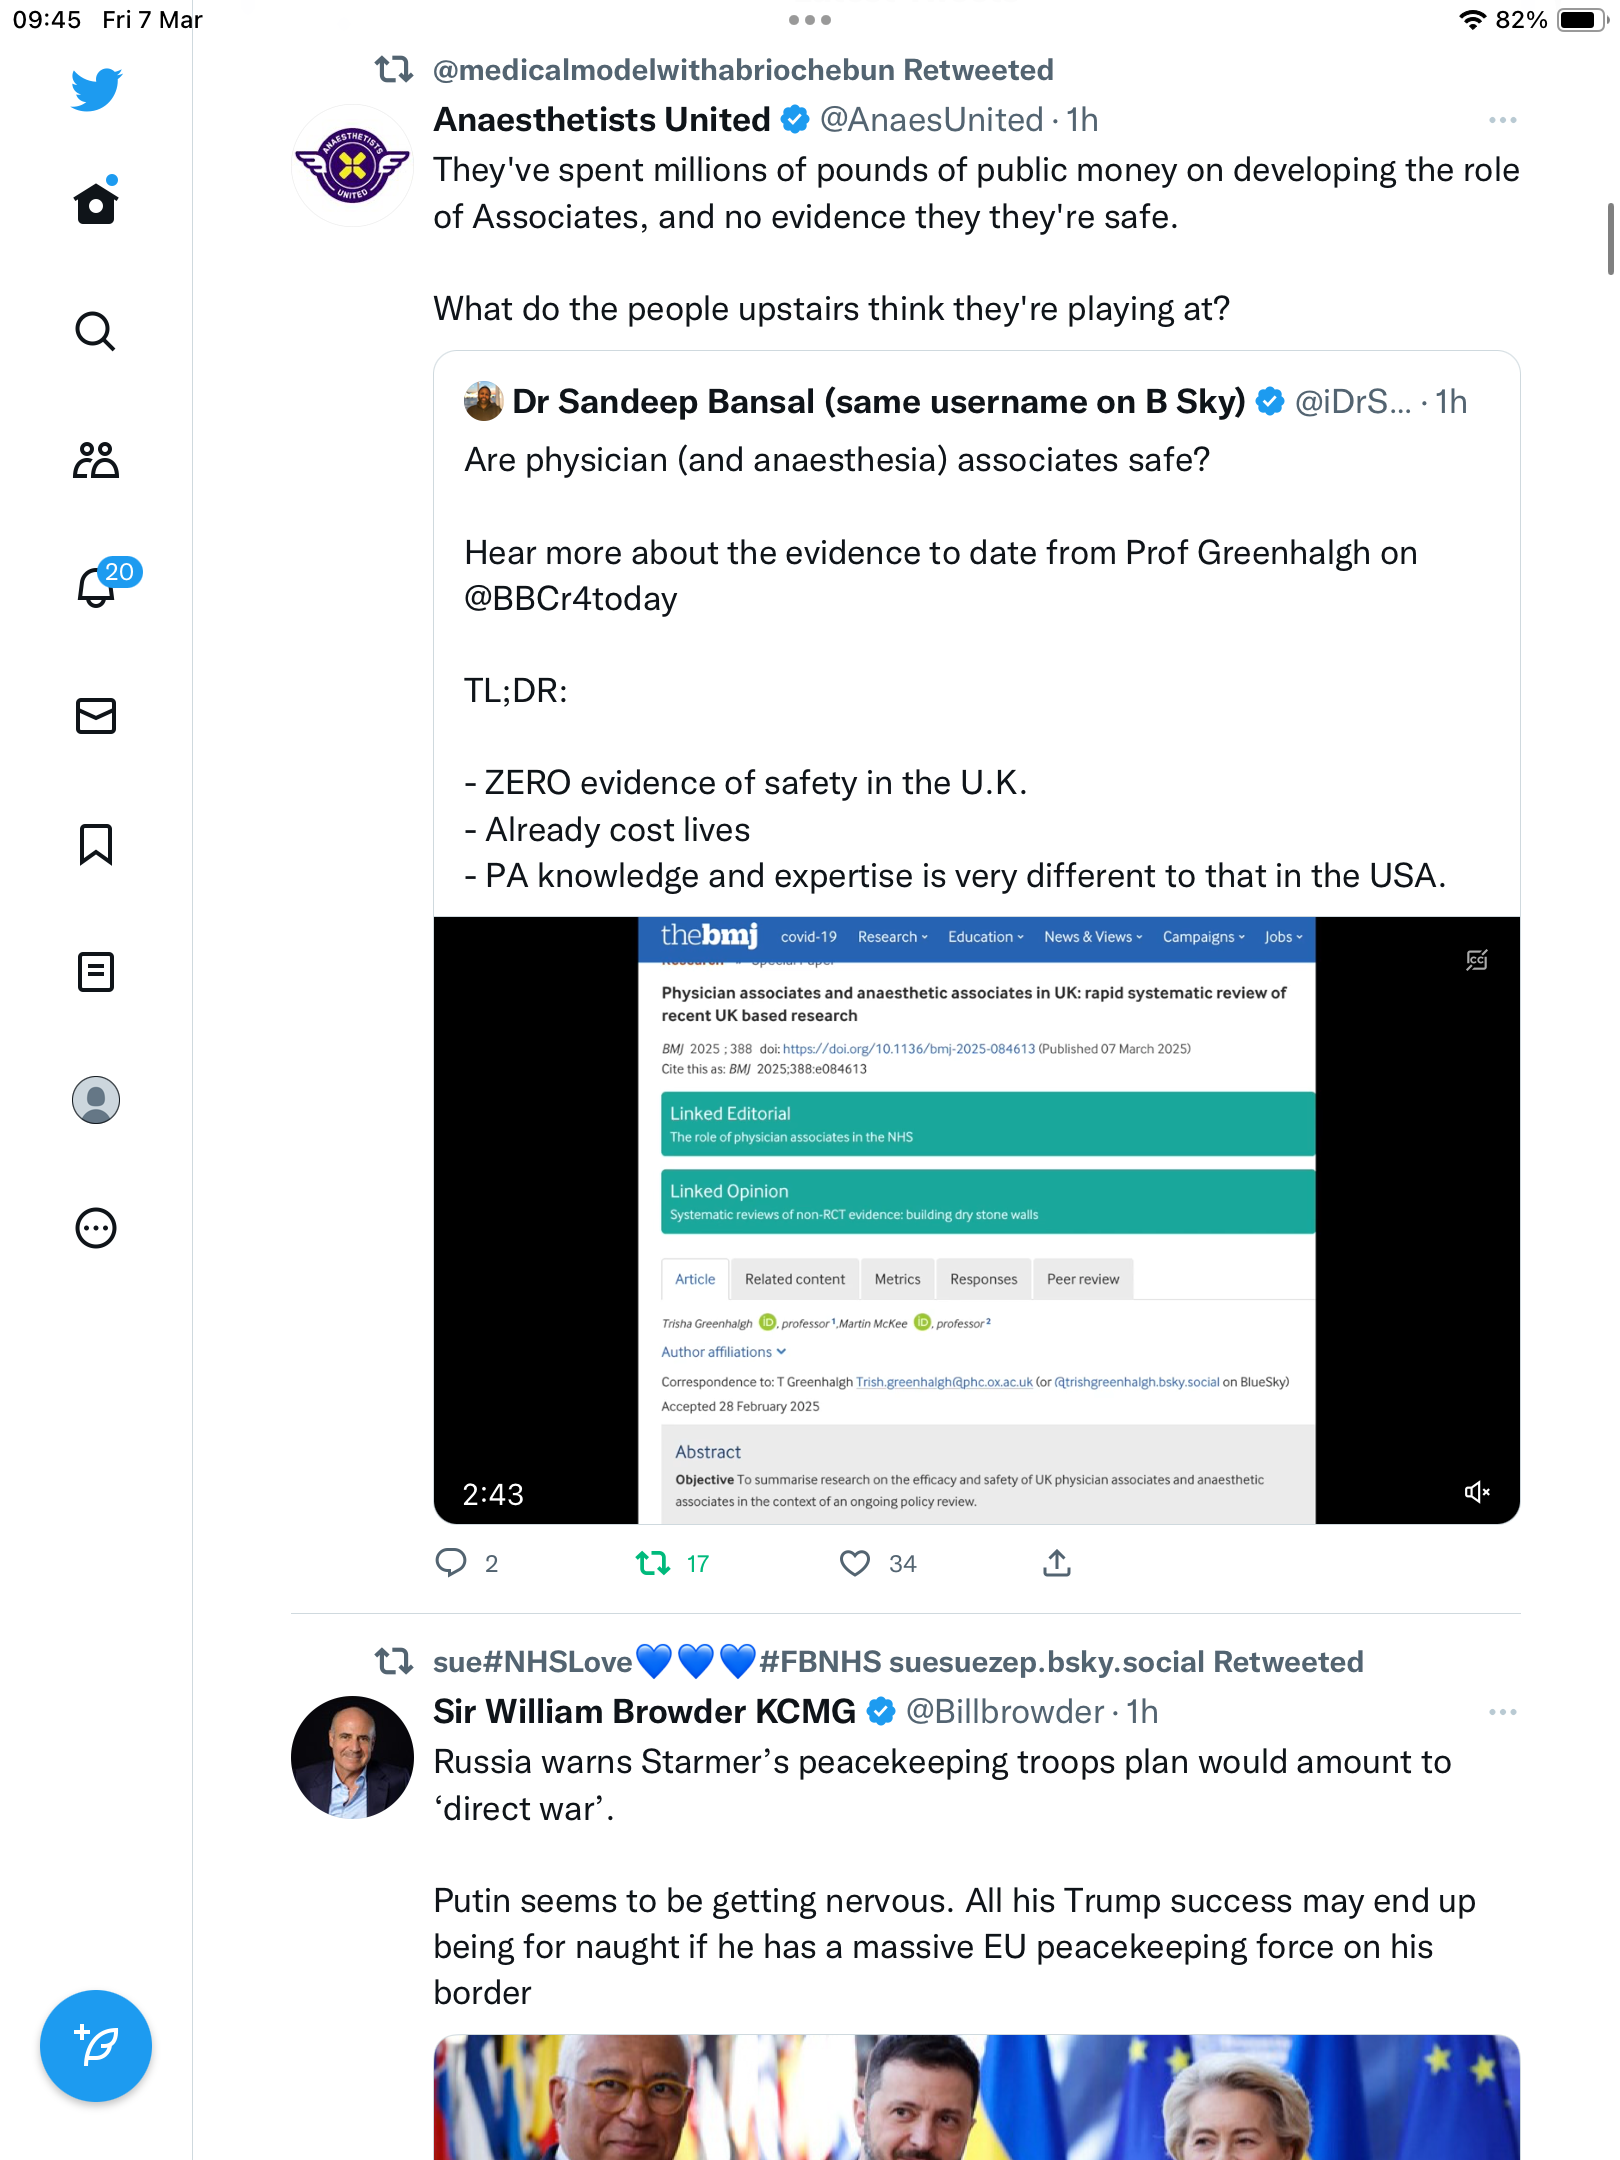Play the BMJ article video
This screenshot has height=2160, width=1620.
tap(976, 1220)
